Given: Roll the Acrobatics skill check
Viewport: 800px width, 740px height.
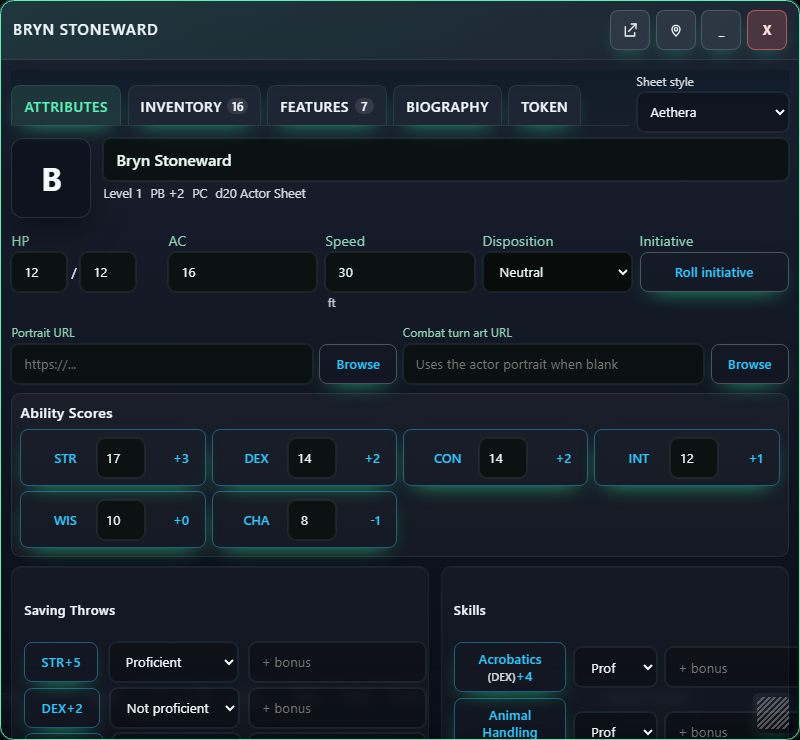Looking at the screenshot, I should [x=510, y=667].
